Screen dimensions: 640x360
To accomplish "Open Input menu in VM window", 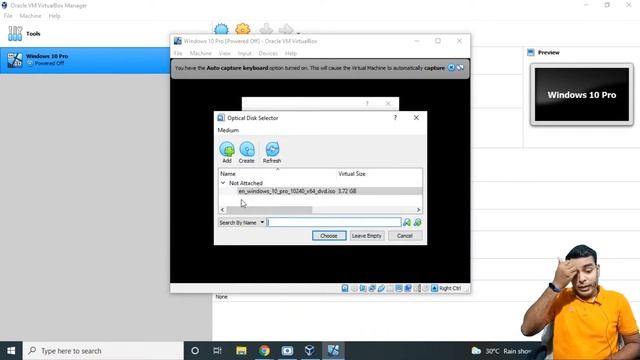I will [x=244, y=53].
